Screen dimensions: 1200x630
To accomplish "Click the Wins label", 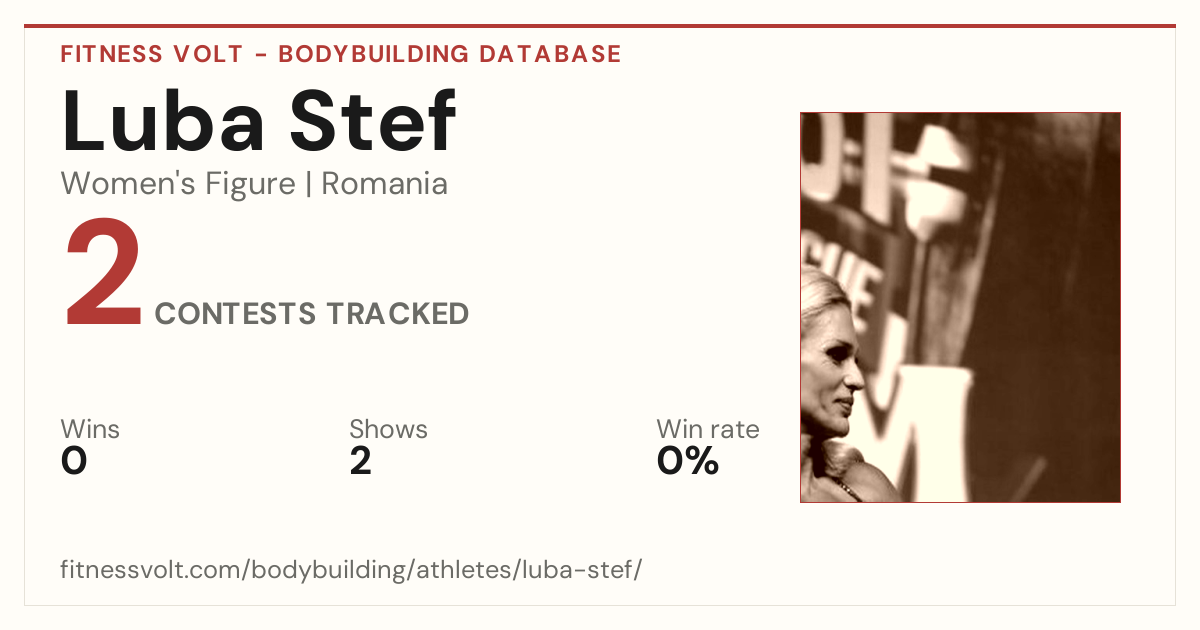I will click(x=90, y=430).
